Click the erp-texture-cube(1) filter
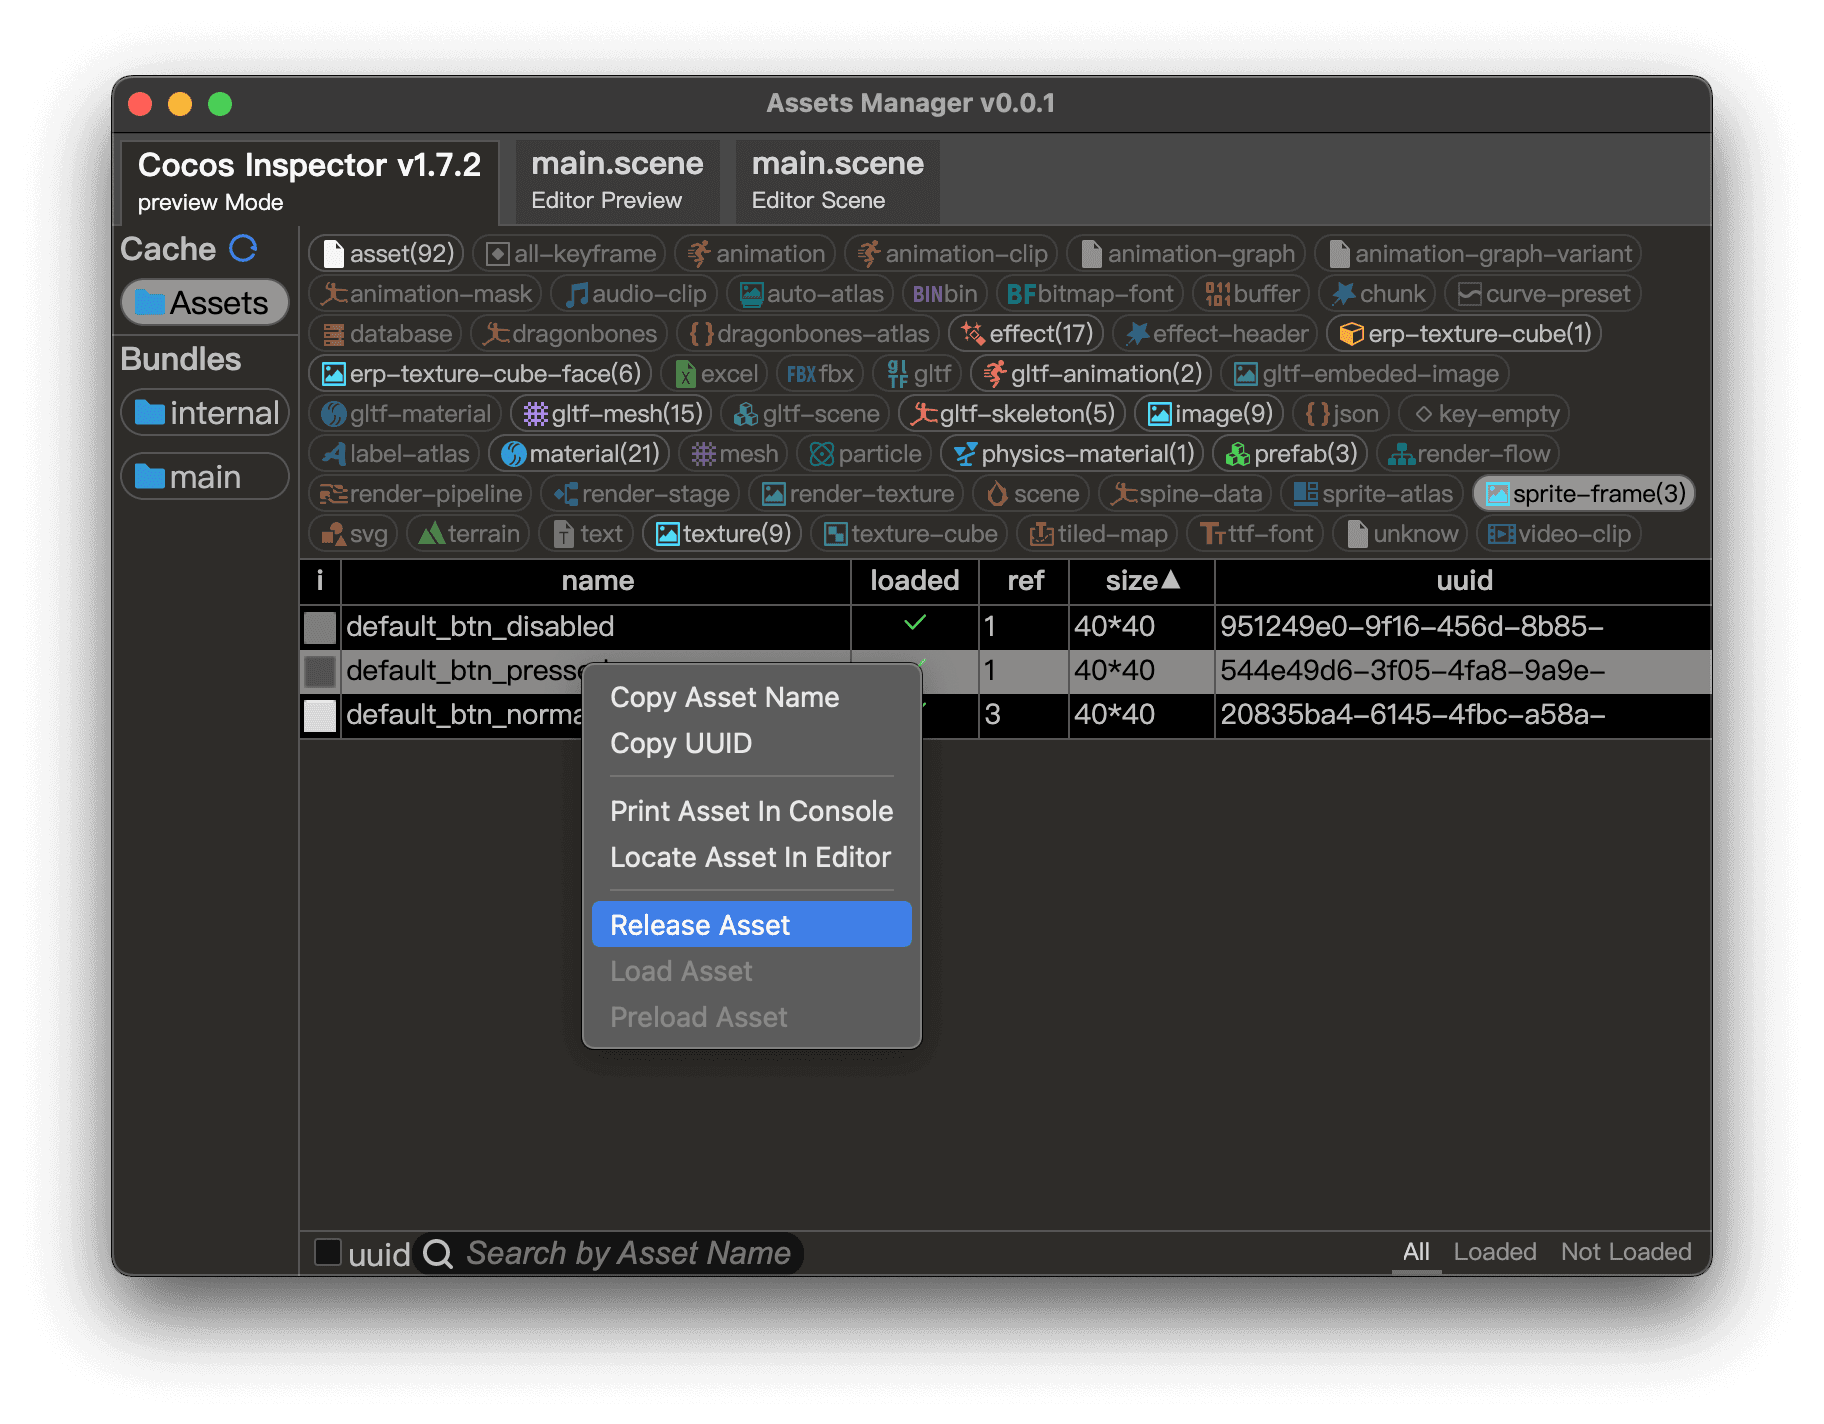The height and width of the screenshot is (1424, 1824). coord(1464,334)
